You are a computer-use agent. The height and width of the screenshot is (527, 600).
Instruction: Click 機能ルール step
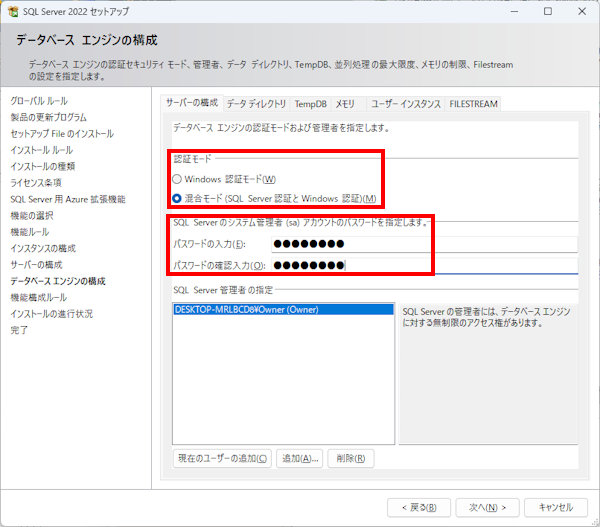pyautogui.click(x=29, y=232)
